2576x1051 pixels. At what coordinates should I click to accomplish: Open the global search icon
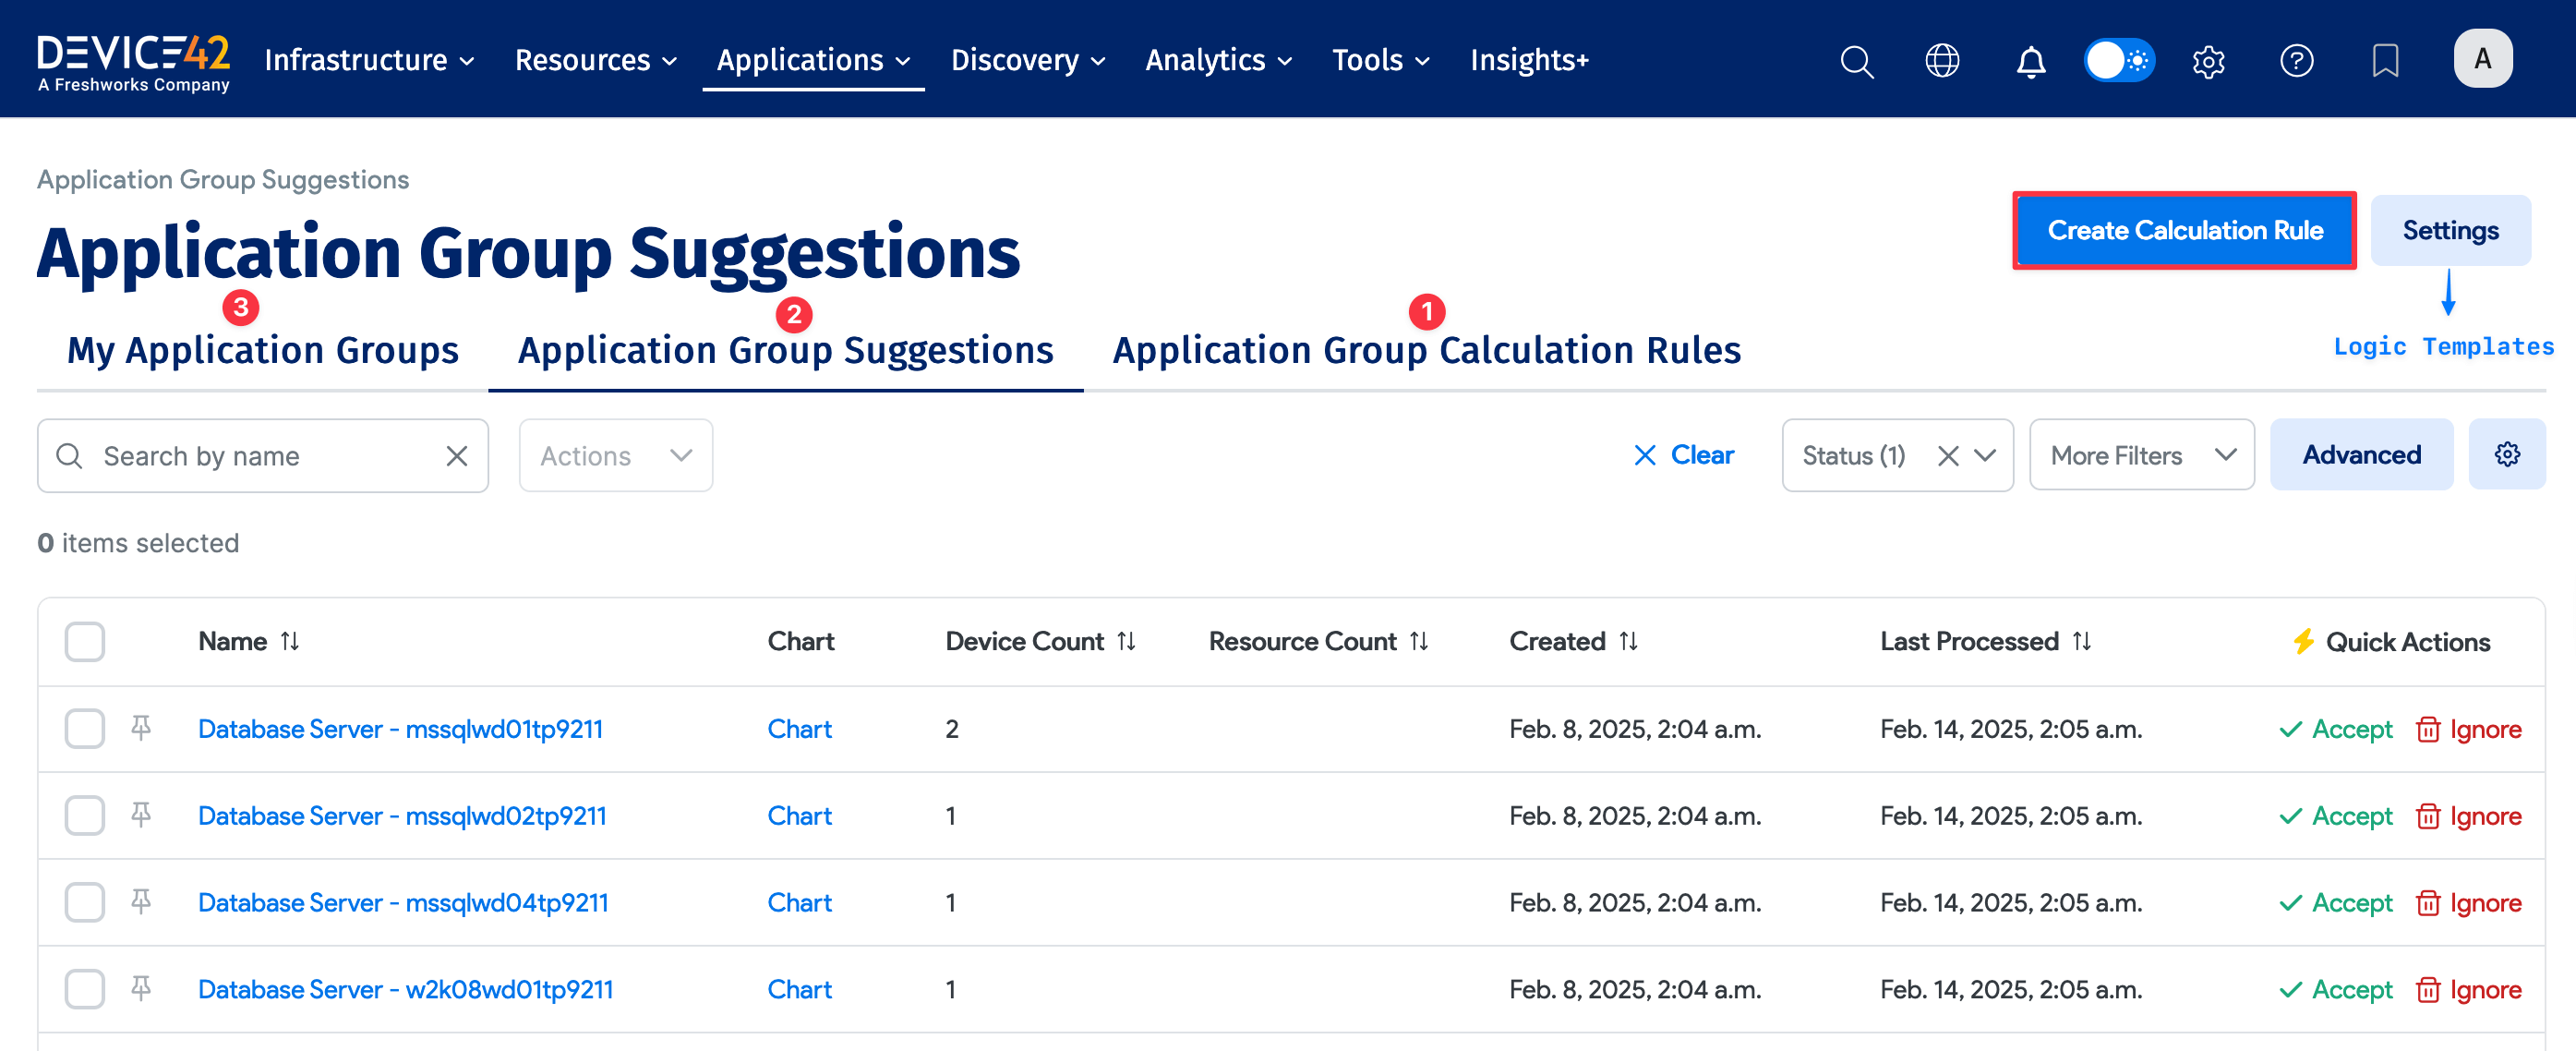[1857, 60]
